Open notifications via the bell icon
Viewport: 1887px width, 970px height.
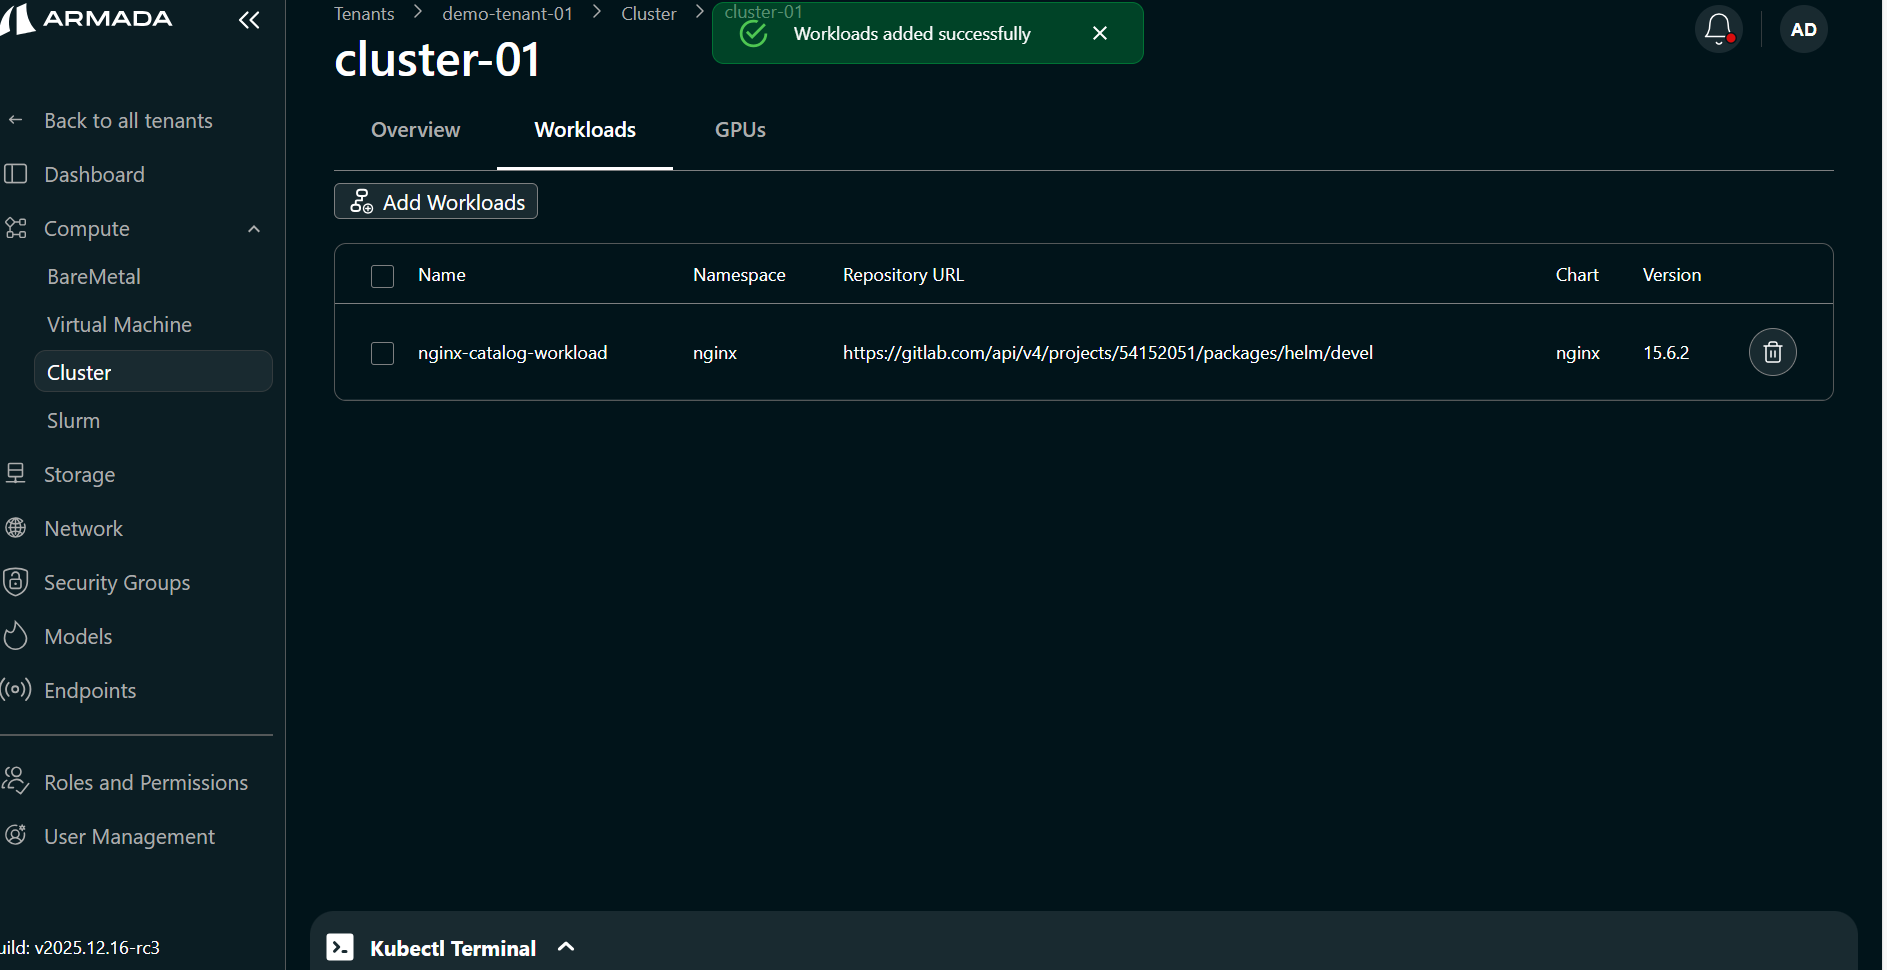pyautogui.click(x=1718, y=29)
